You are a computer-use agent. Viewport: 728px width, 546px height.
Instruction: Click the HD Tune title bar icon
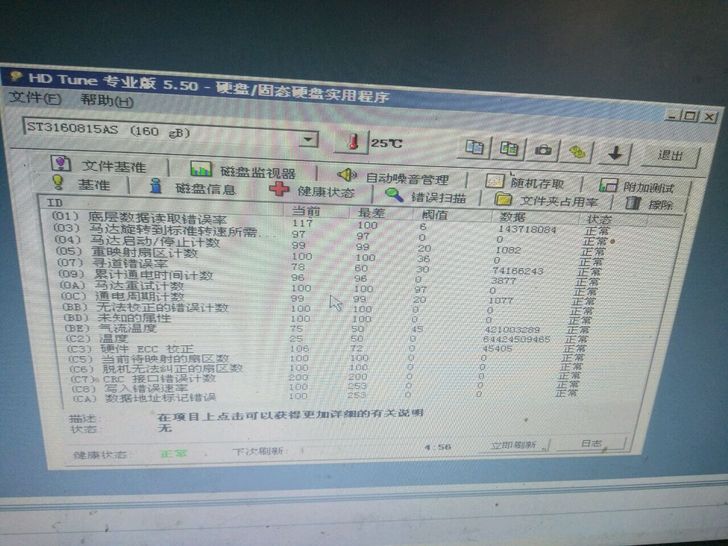(15, 75)
